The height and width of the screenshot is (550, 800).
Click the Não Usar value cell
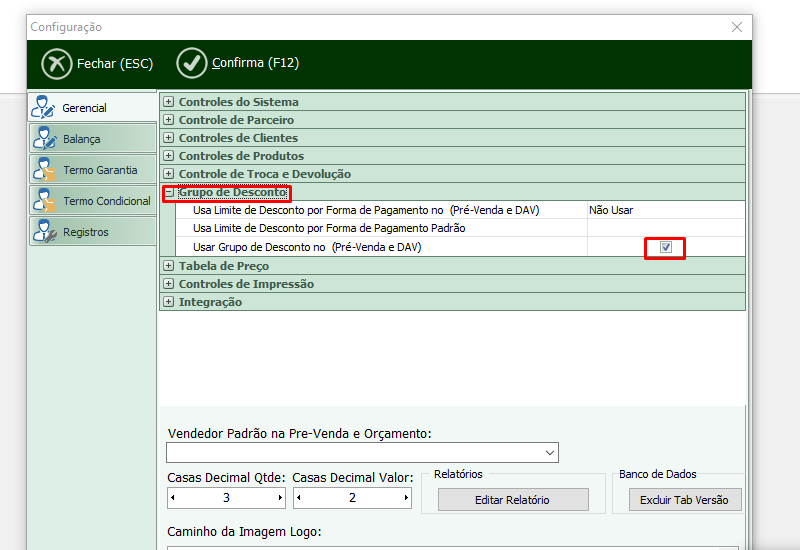pos(664,210)
